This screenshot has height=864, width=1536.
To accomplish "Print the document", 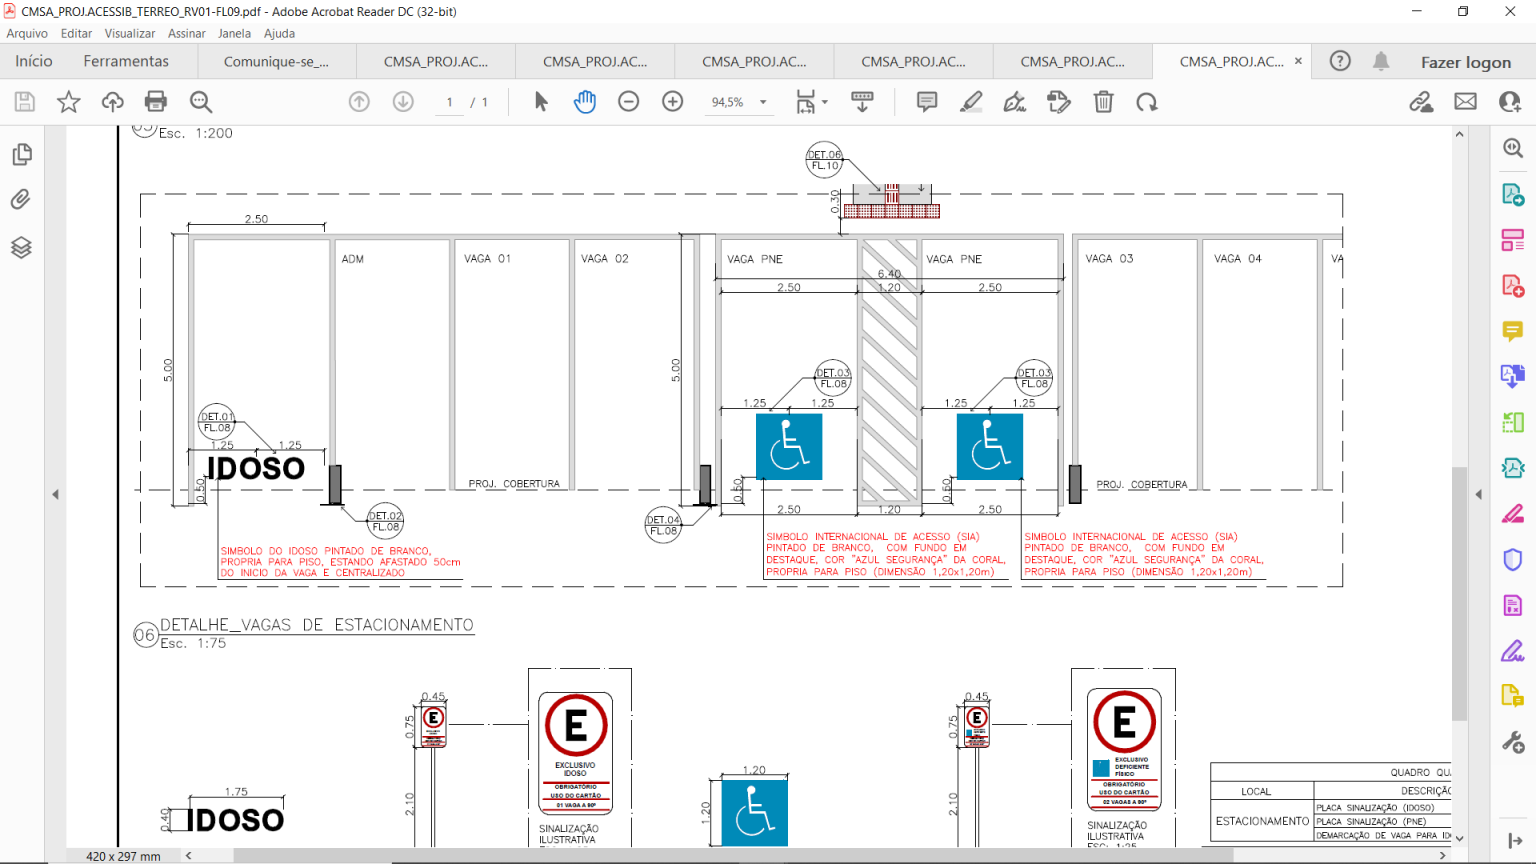I will coord(156,102).
